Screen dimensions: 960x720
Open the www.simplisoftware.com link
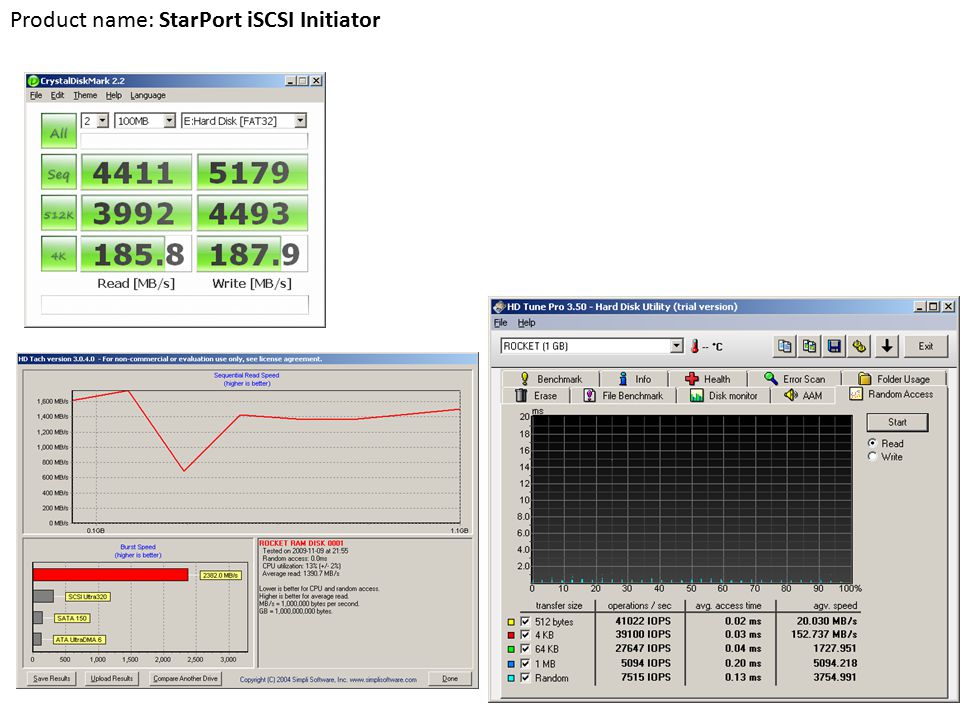coord(383,680)
